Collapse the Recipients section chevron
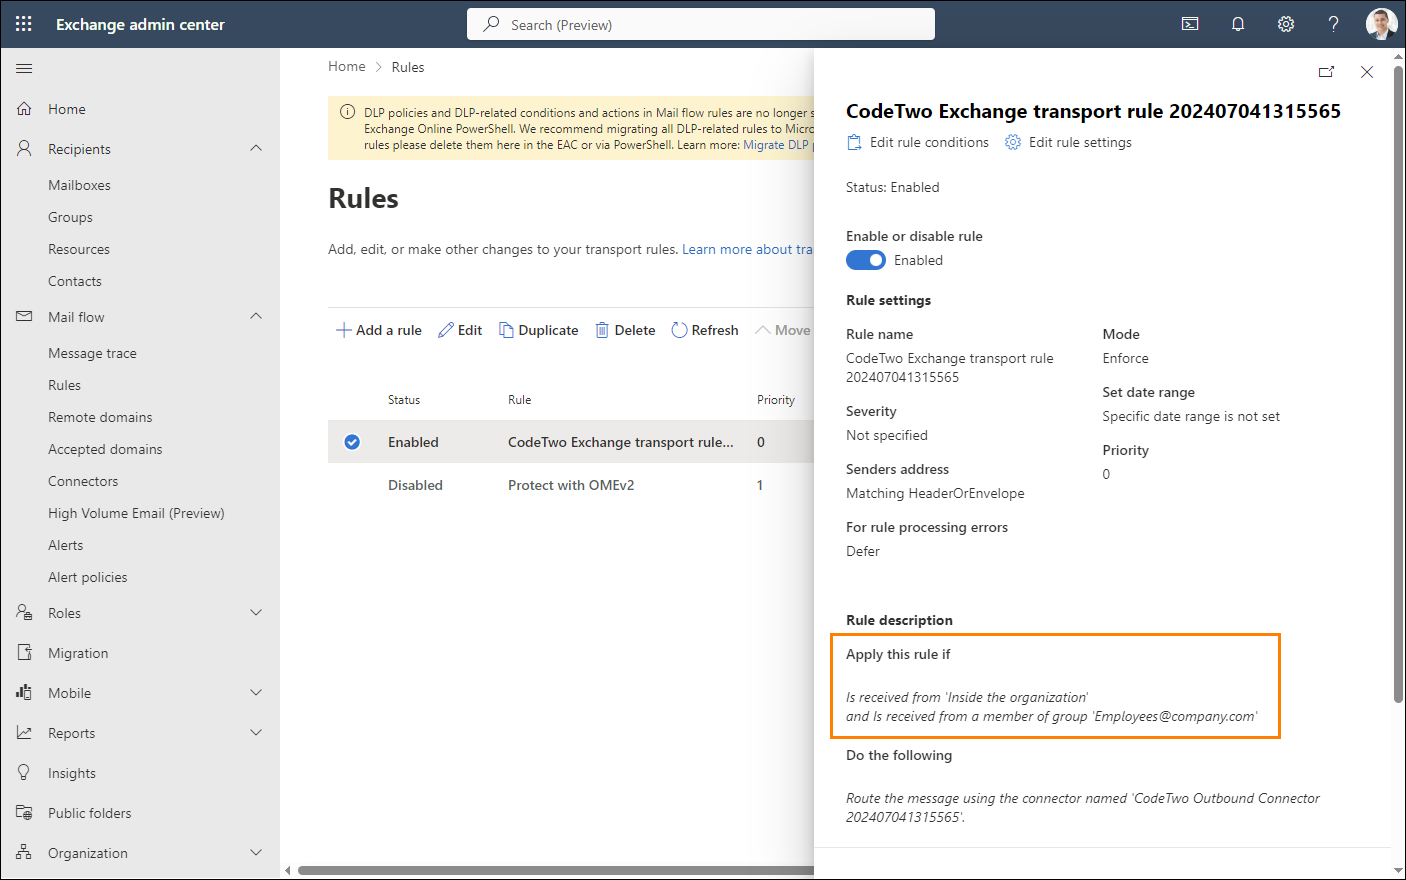Screen dimensions: 1406x880 (256, 148)
